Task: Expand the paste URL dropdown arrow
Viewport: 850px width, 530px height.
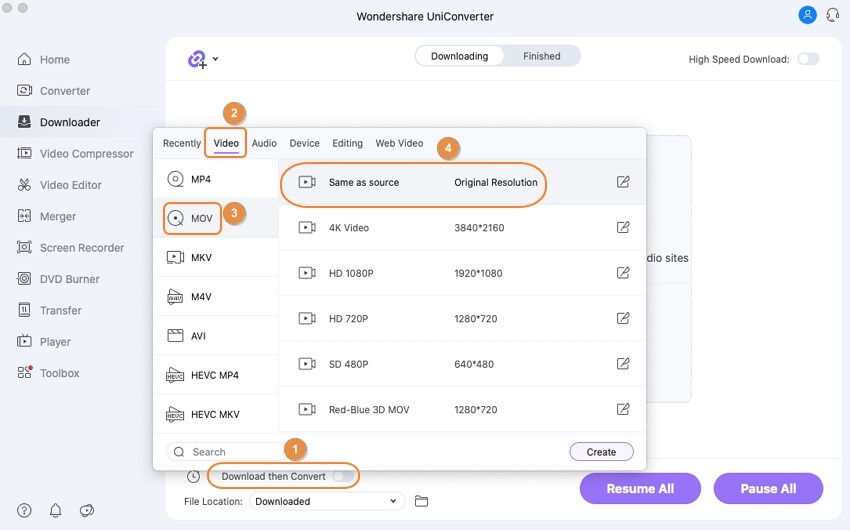Action: click(x=215, y=59)
